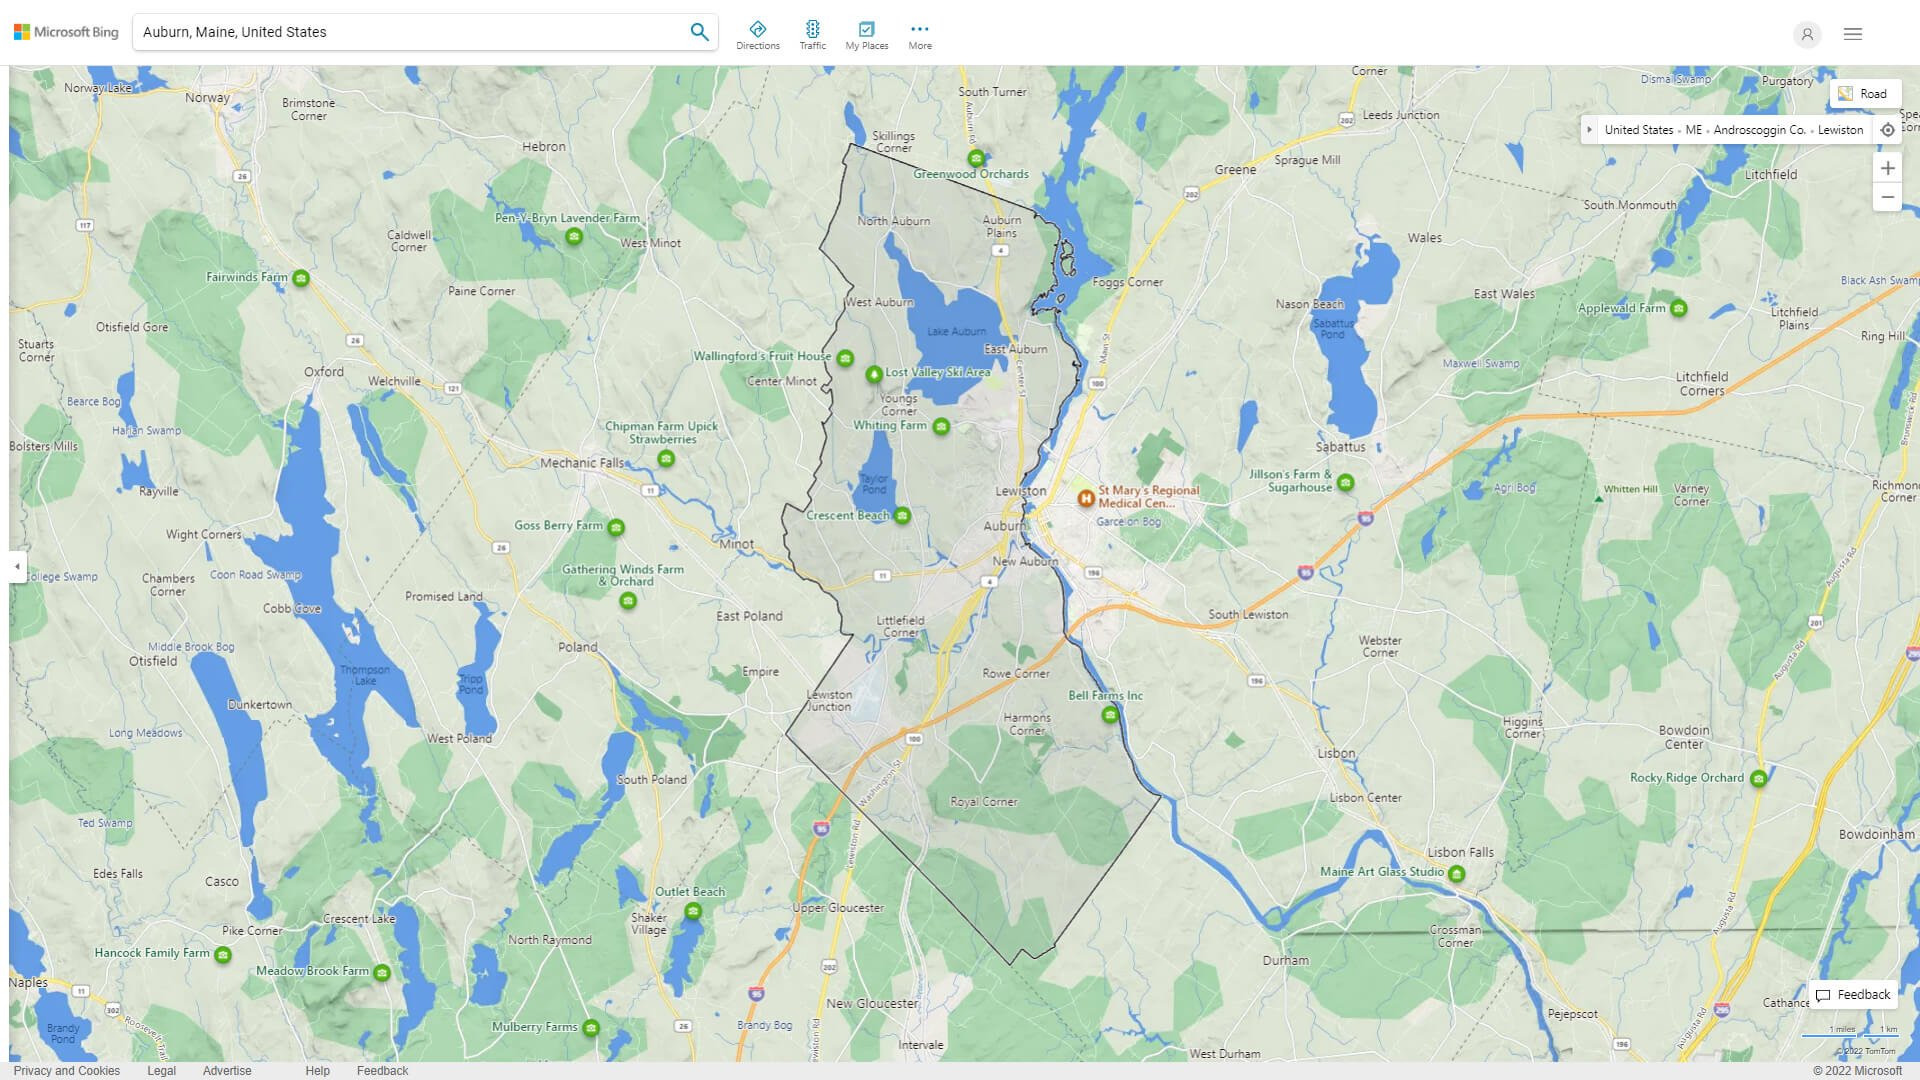Select the St Mary's Regional Medical Center pin
The height and width of the screenshot is (1080, 1920).
point(1085,498)
